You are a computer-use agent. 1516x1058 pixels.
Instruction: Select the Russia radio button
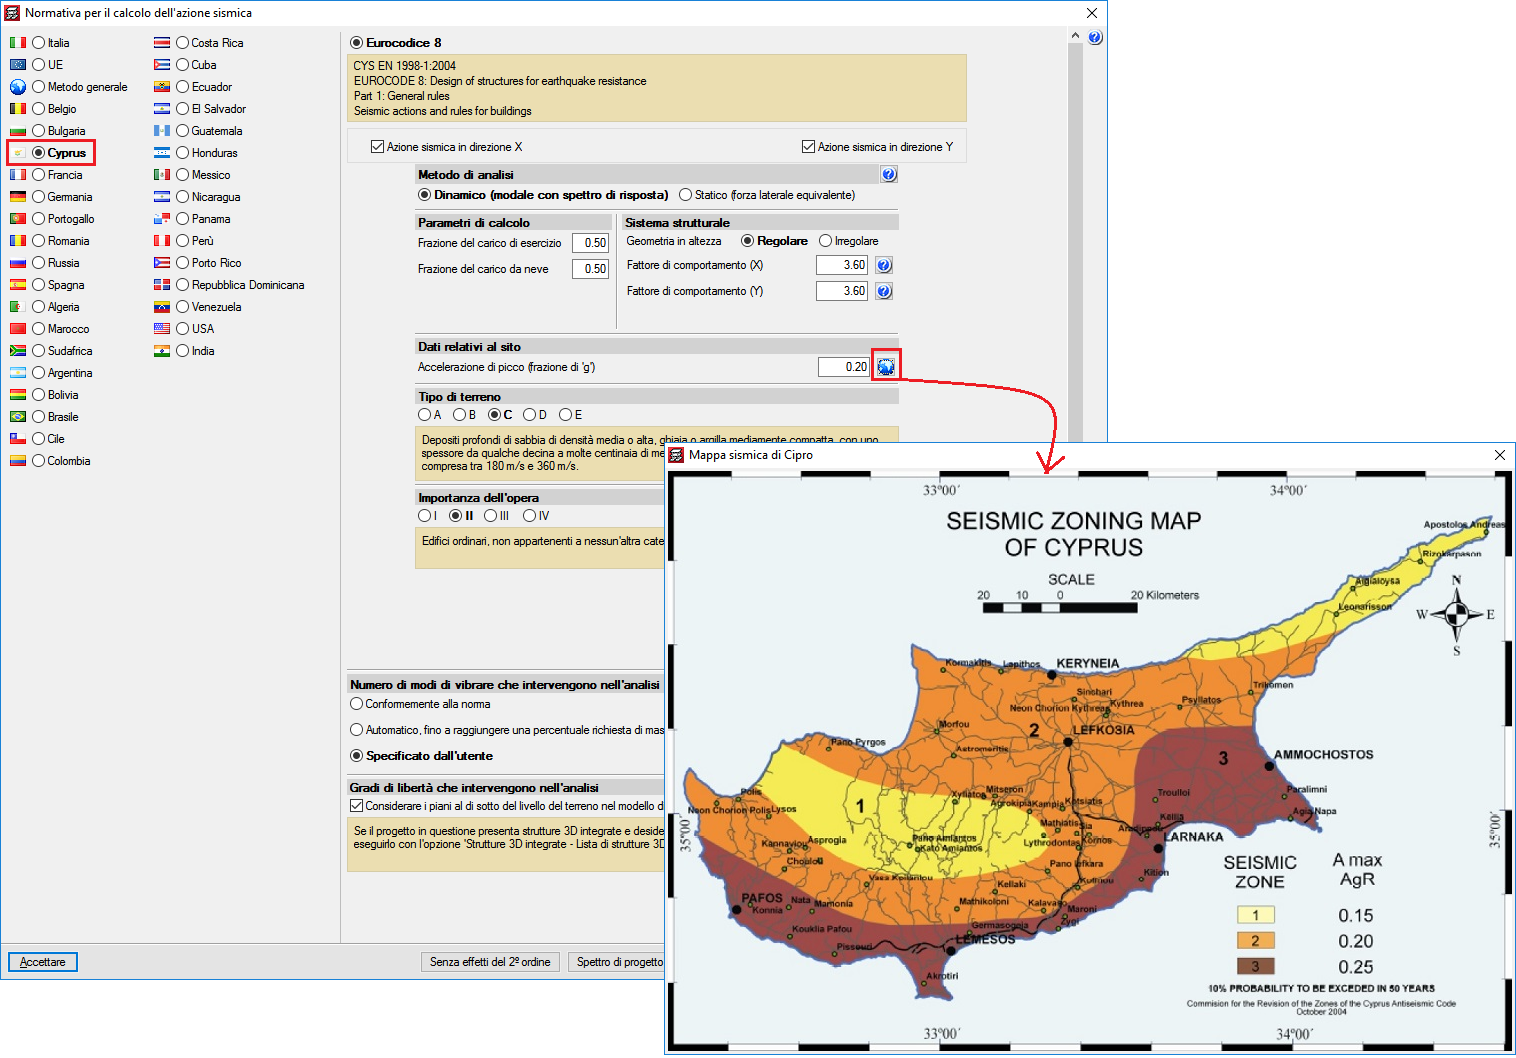(39, 263)
